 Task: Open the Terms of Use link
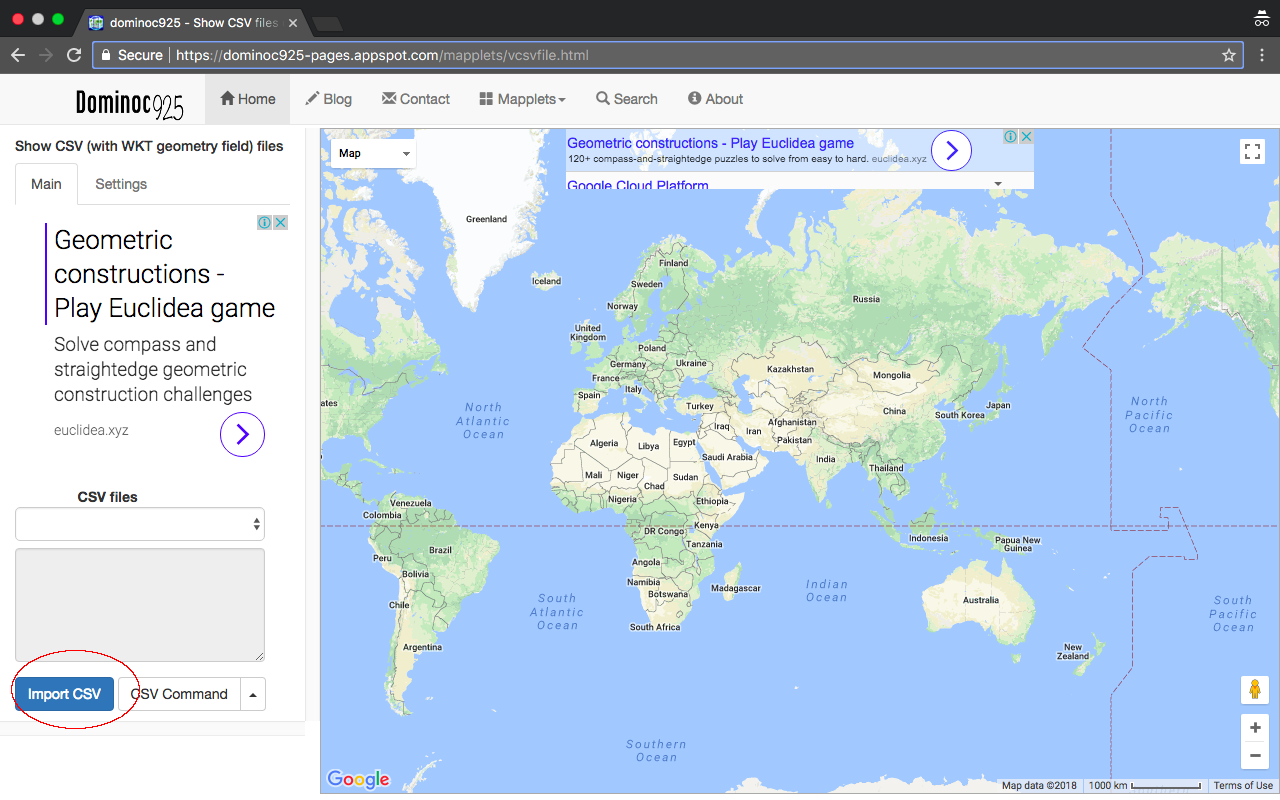click(1242, 785)
